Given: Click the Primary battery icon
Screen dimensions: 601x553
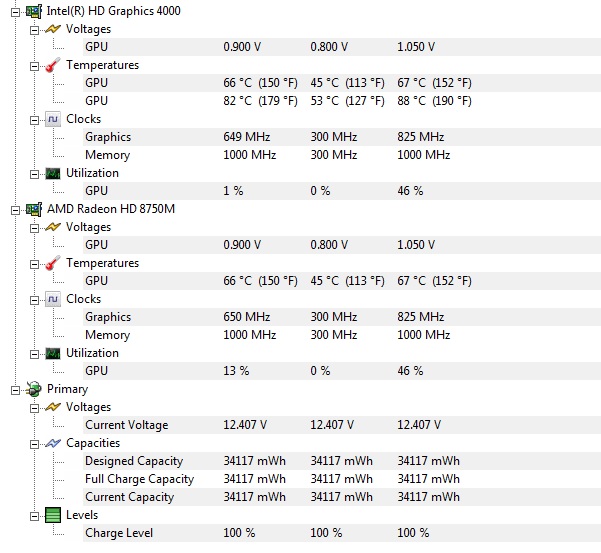Looking at the screenshot, I should coord(33,389).
